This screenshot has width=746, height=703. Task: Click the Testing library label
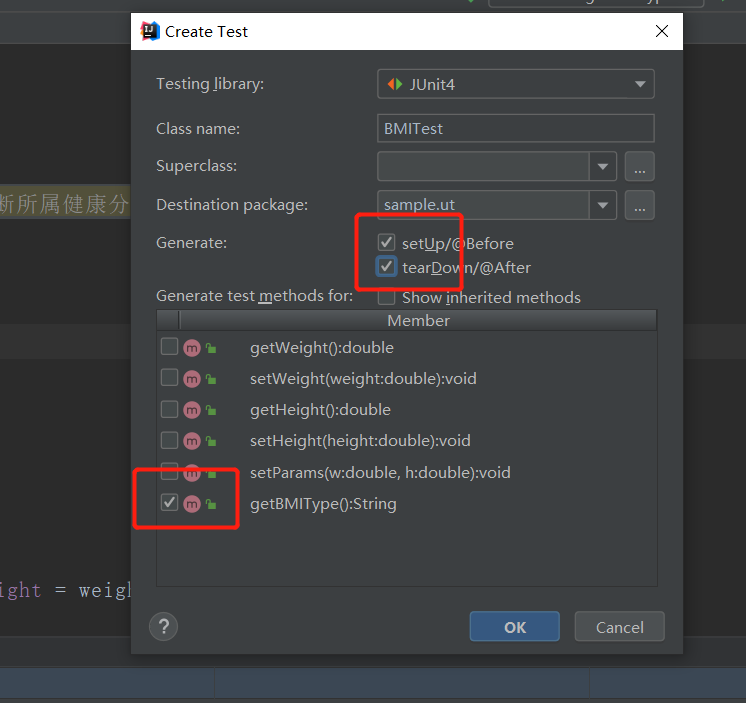[210, 84]
